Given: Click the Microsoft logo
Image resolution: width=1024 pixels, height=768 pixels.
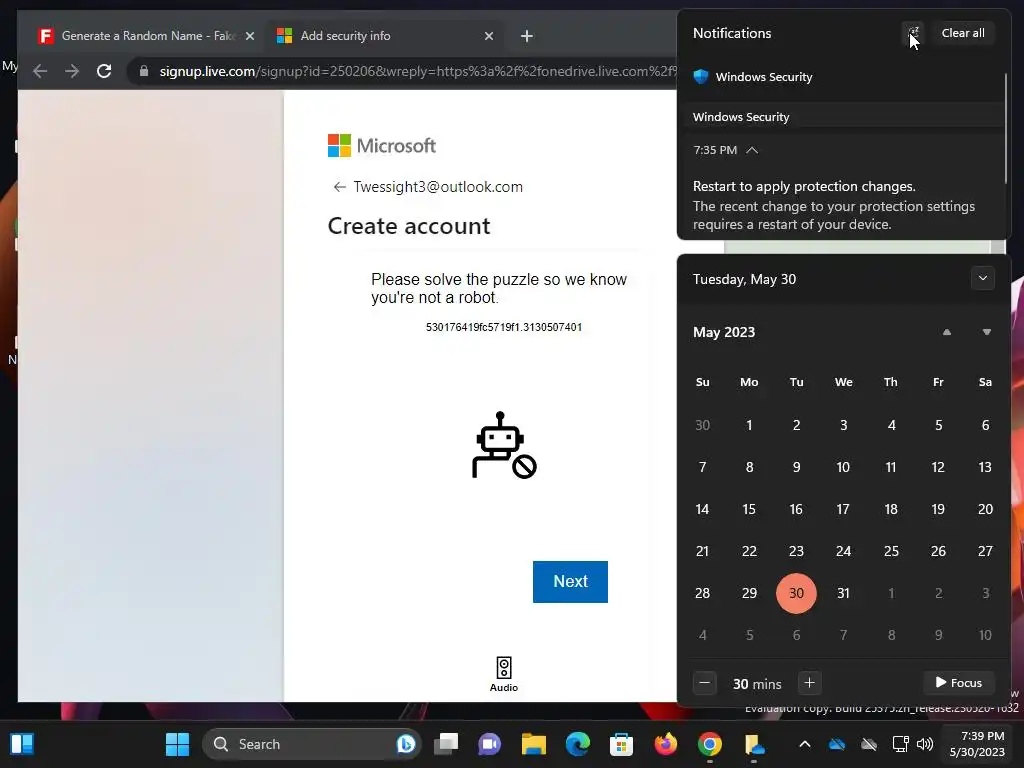Looking at the screenshot, I should click(x=381, y=146).
